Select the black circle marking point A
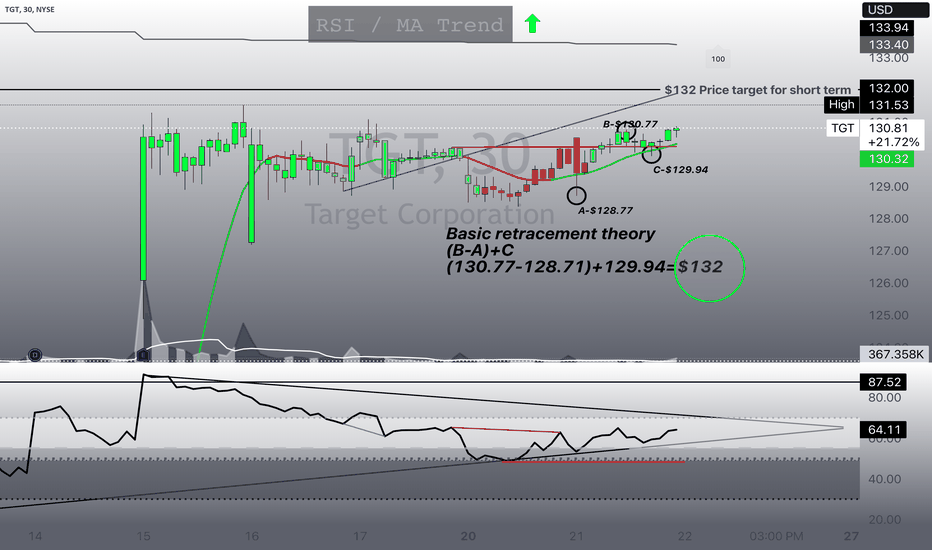This screenshot has width=932, height=550. click(x=577, y=195)
